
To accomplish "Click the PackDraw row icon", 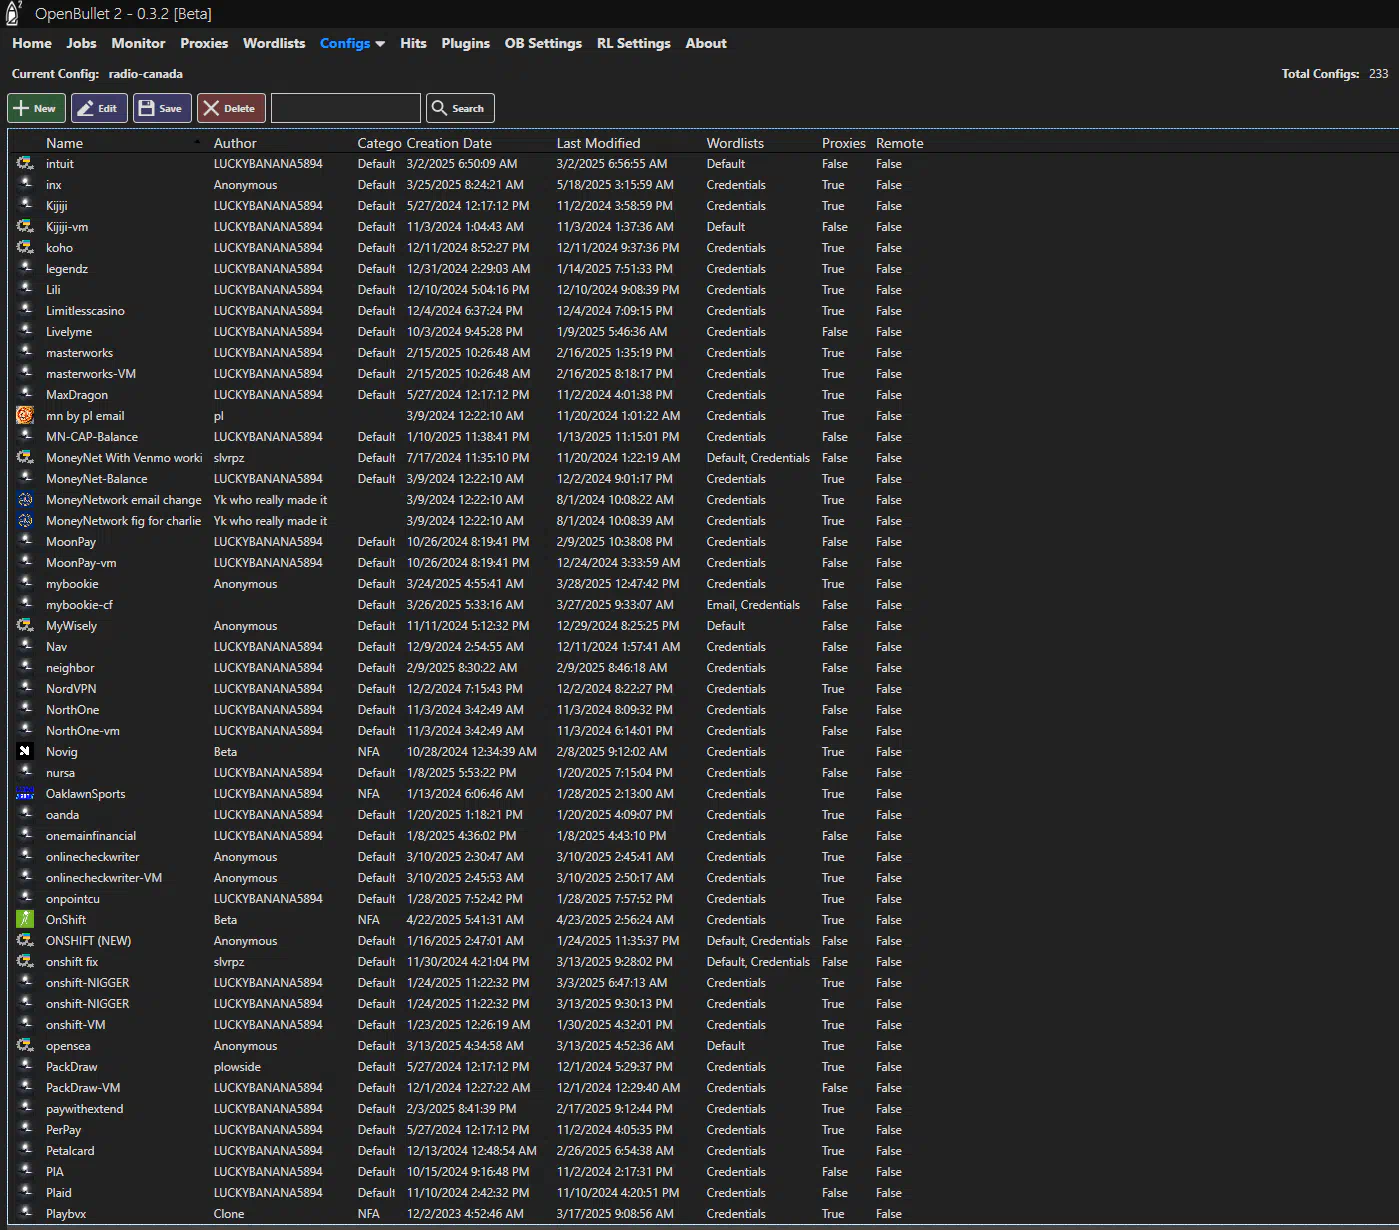I will click(25, 1067).
